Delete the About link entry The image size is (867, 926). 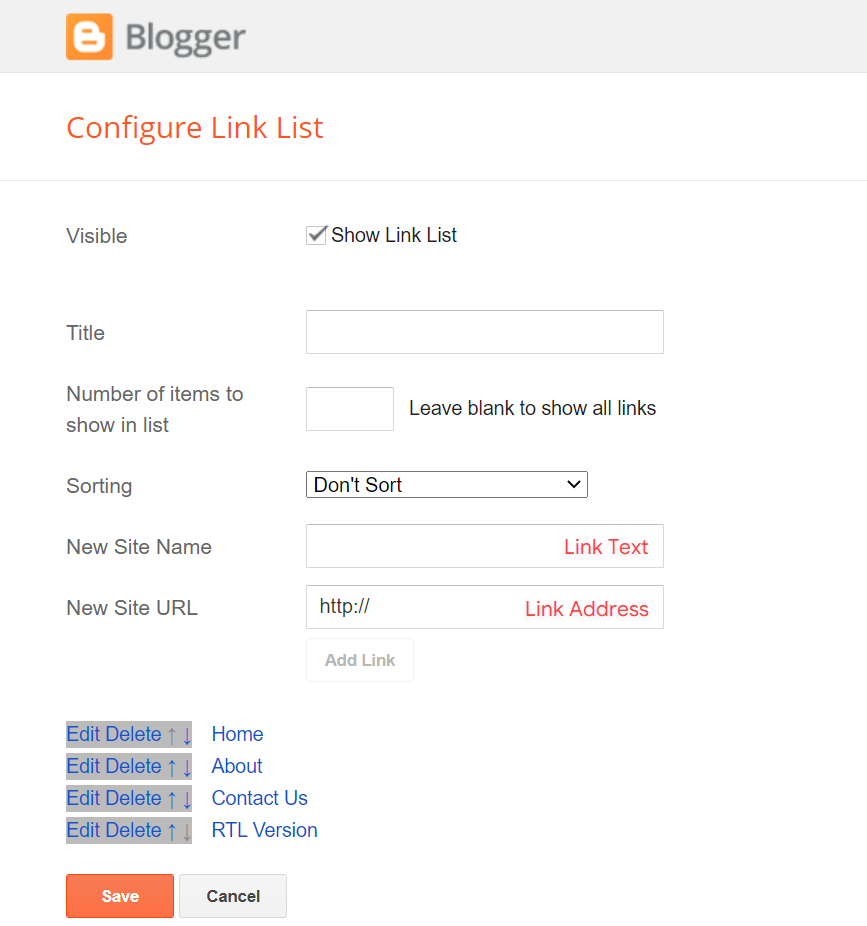[x=133, y=766]
